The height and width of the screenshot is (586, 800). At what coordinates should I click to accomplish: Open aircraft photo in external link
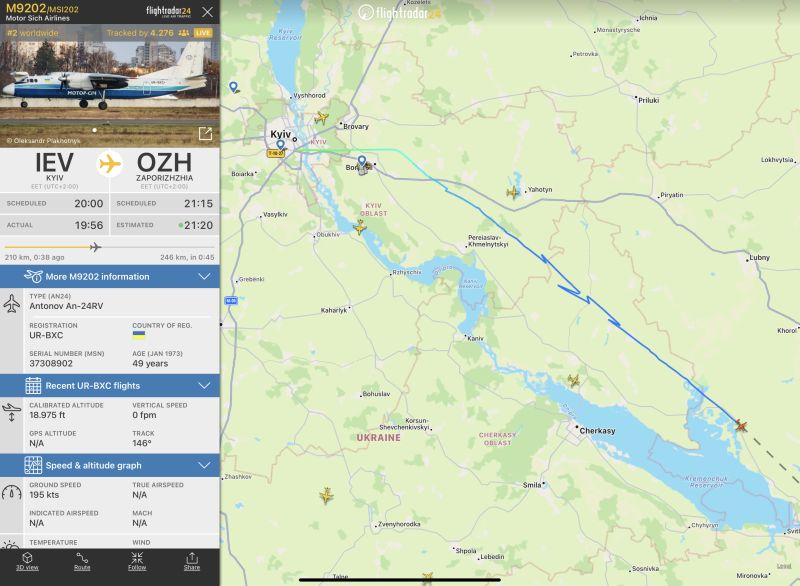(x=205, y=134)
